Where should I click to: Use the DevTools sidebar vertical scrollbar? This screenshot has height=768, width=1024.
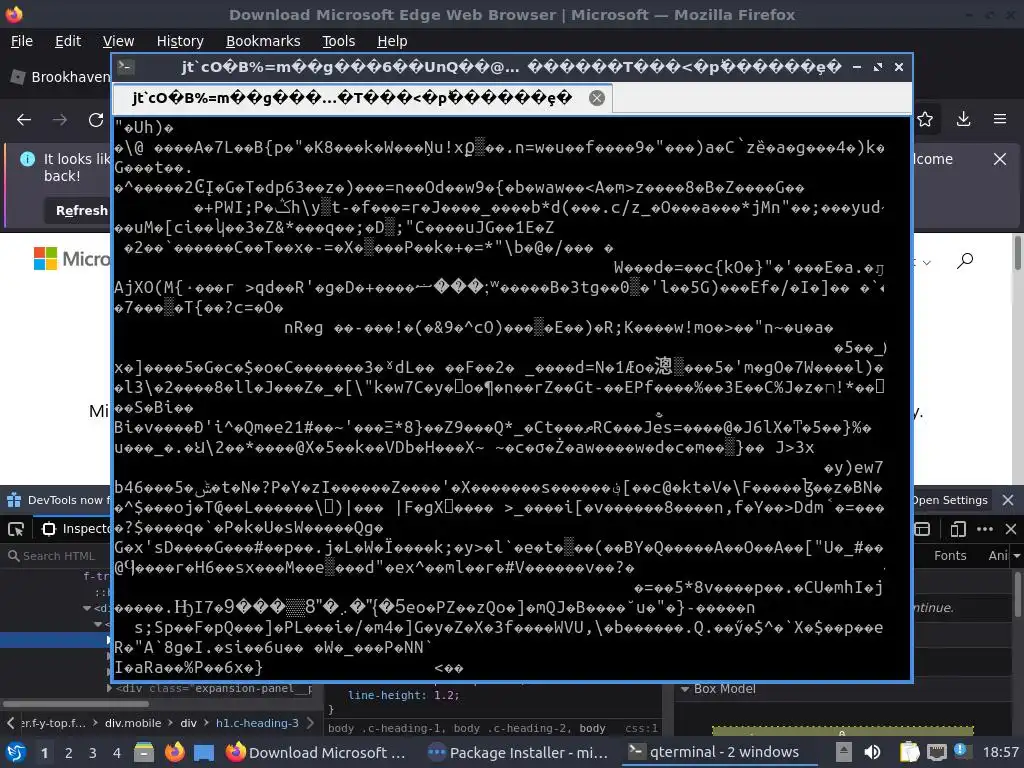1017,594
